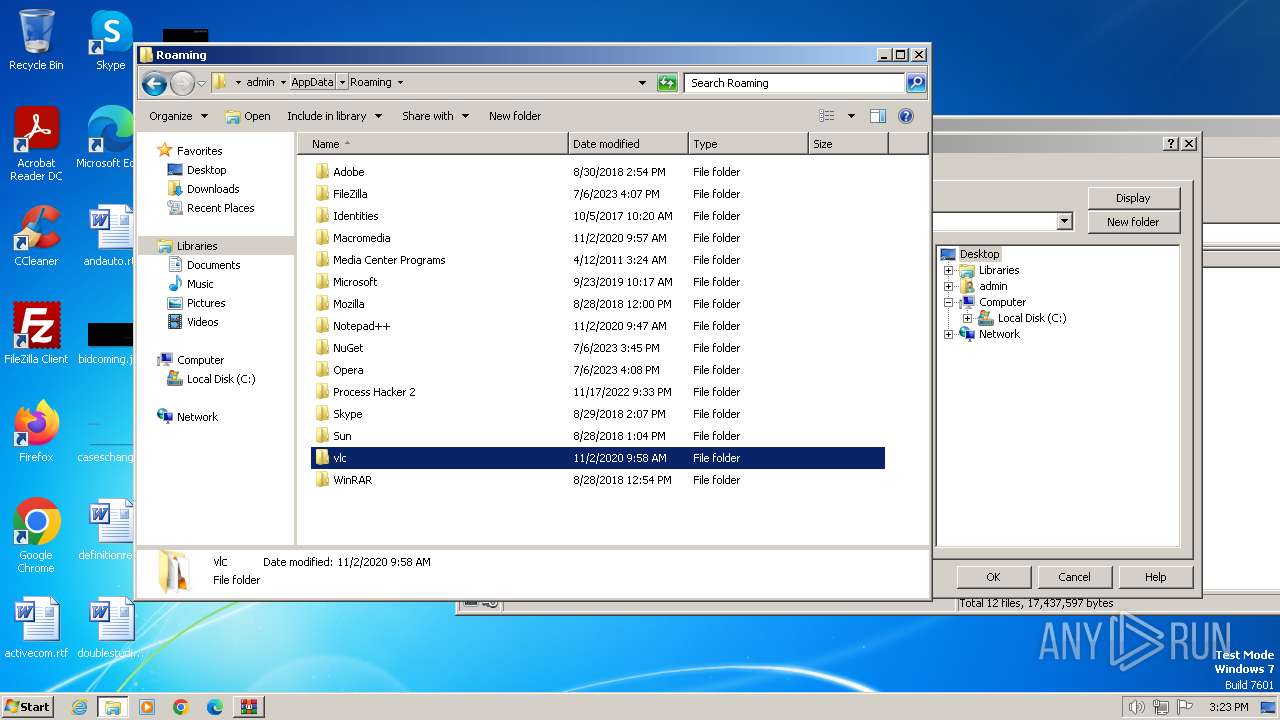Select the FileZilla folder icon

[322, 194]
